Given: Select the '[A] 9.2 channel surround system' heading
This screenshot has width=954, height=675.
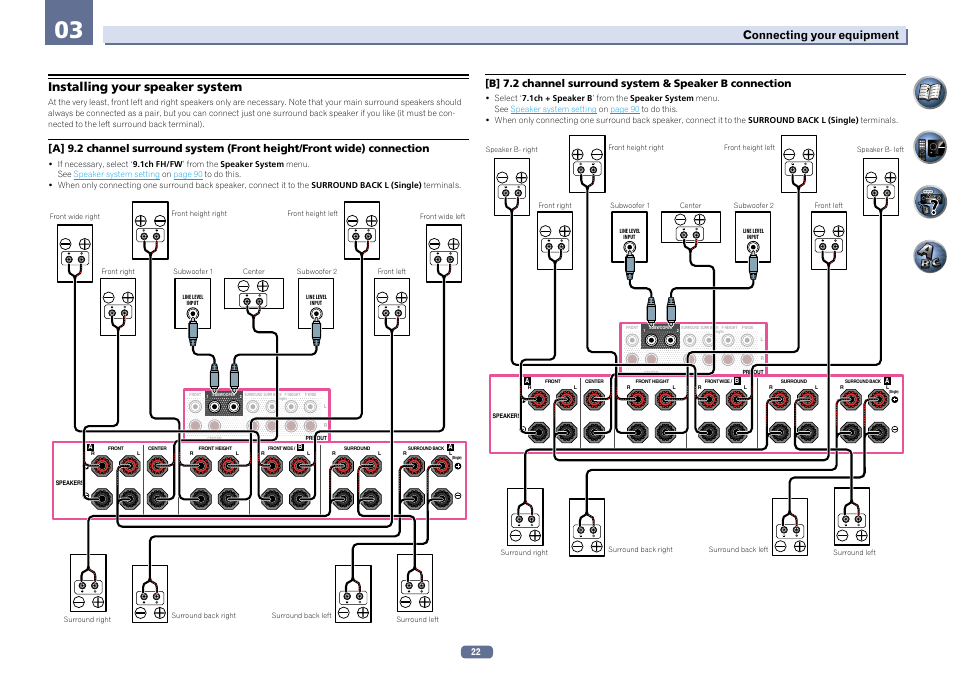Looking at the screenshot, I should (238, 149).
